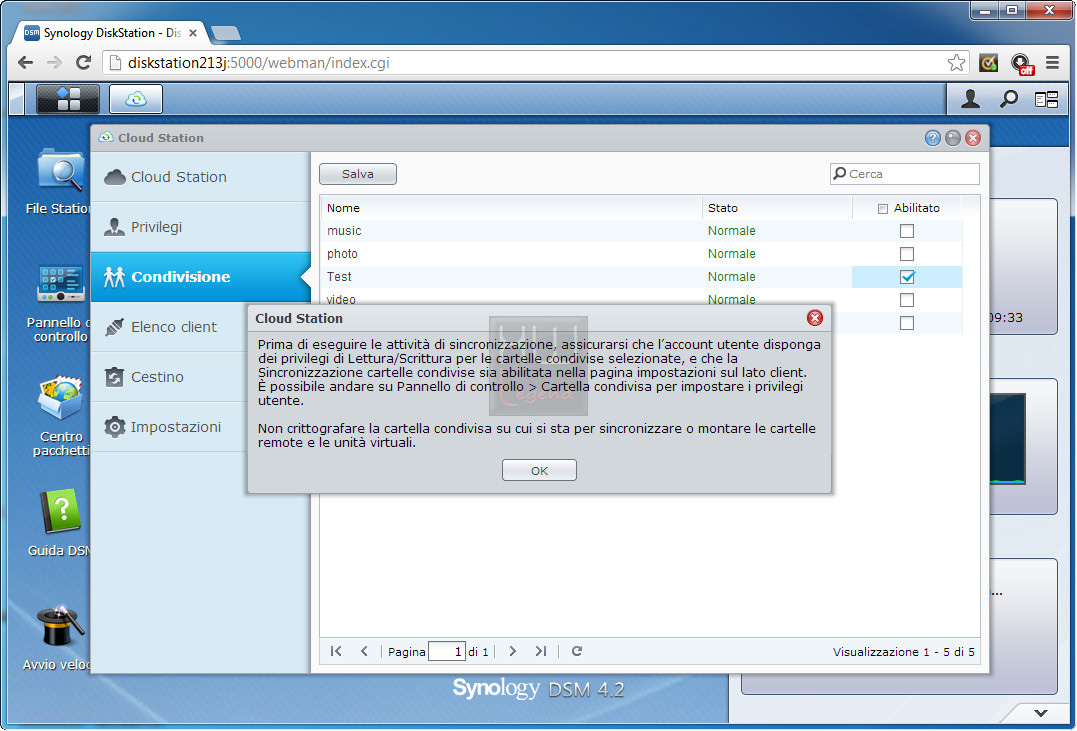Click the browser extension with off badge
The image size is (1077, 731).
(x=1022, y=64)
